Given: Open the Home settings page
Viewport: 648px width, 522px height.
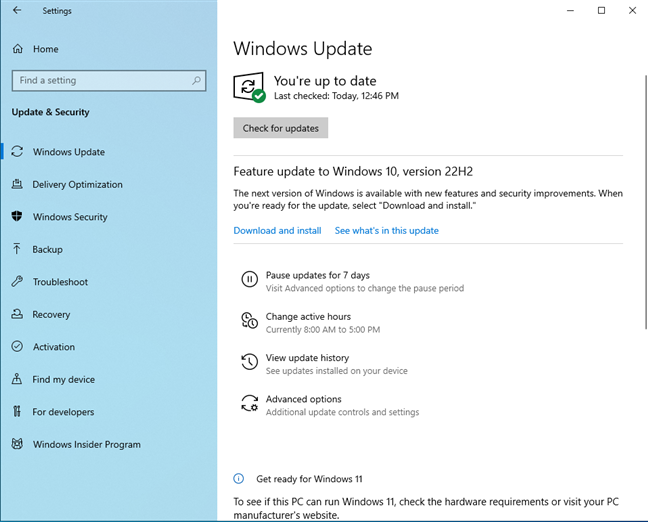Looking at the screenshot, I should pos(46,49).
